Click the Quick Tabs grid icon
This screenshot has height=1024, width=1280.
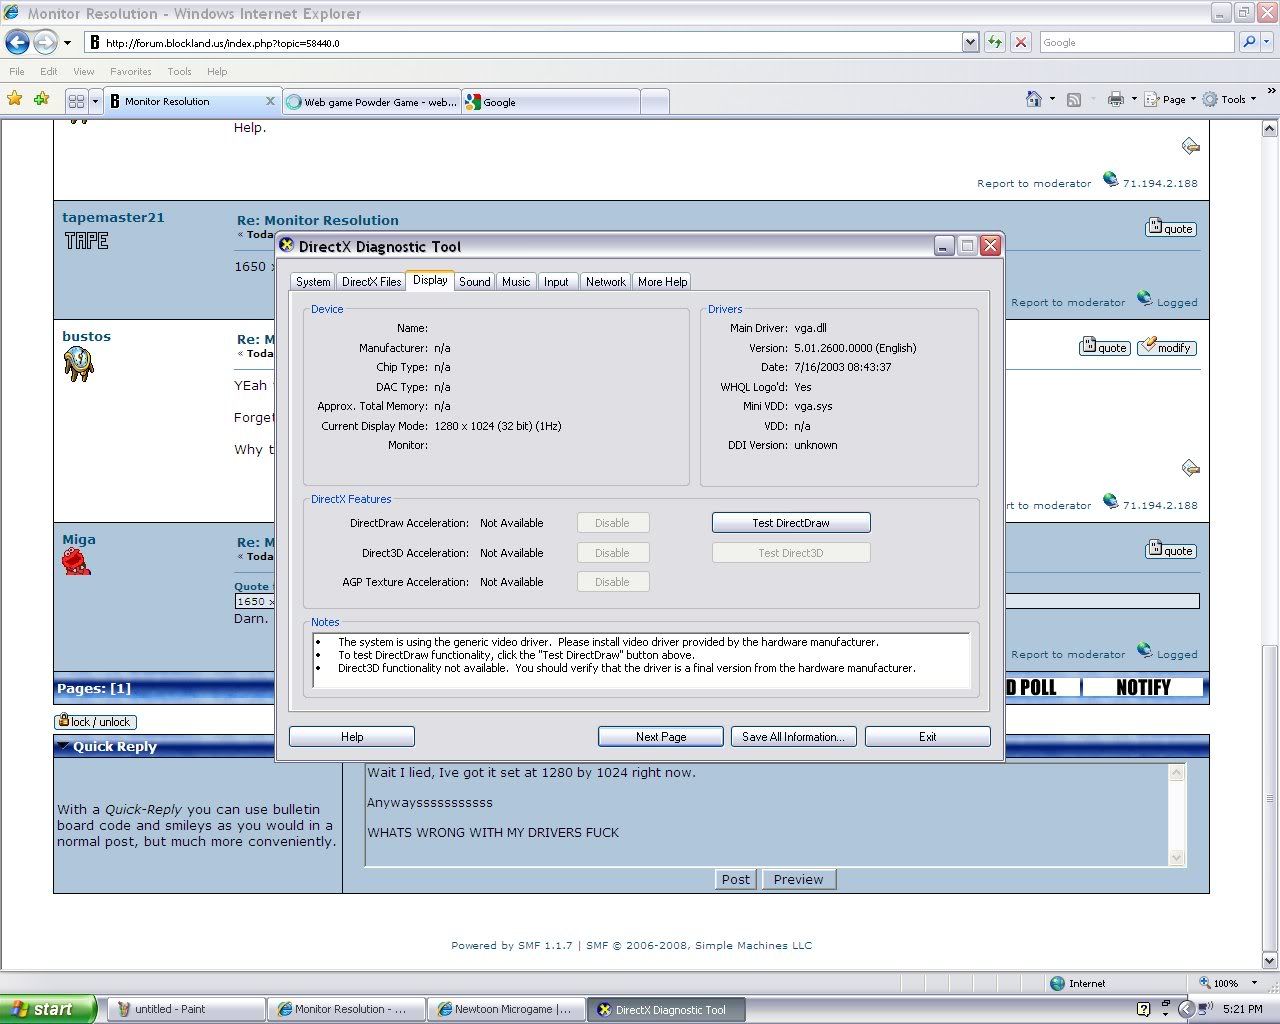76,101
